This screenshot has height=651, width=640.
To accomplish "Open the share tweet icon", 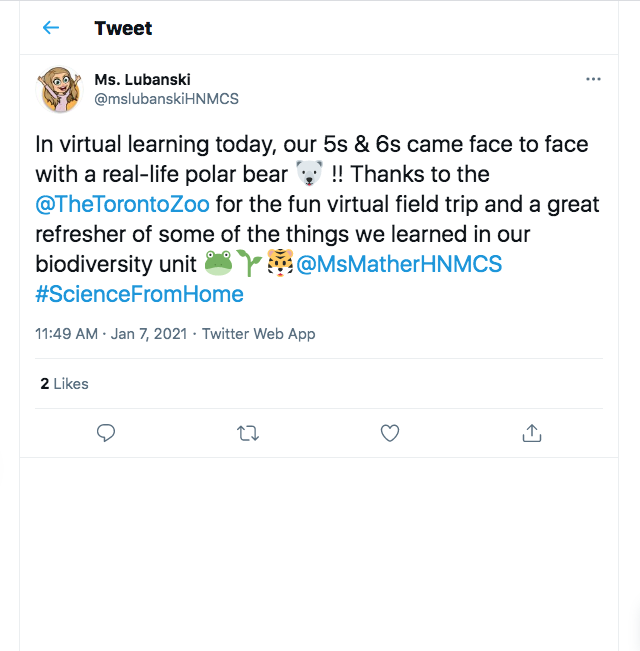I will pyautogui.click(x=532, y=433).
